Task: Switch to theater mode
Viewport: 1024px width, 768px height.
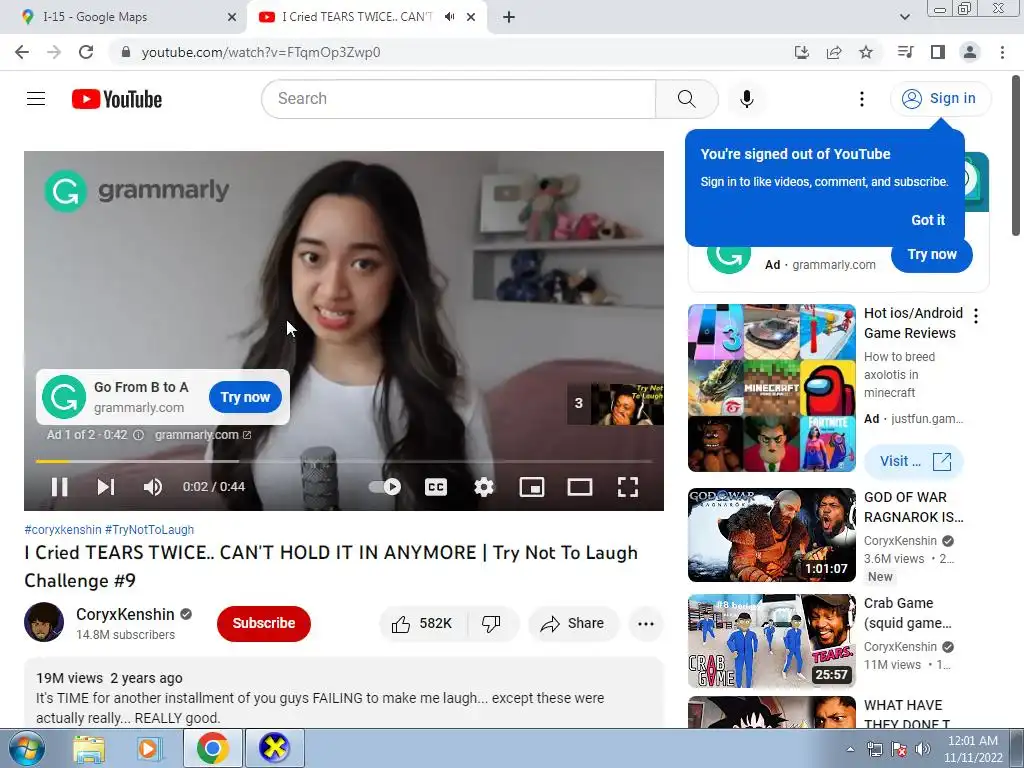Action: (x=579, y=487)
